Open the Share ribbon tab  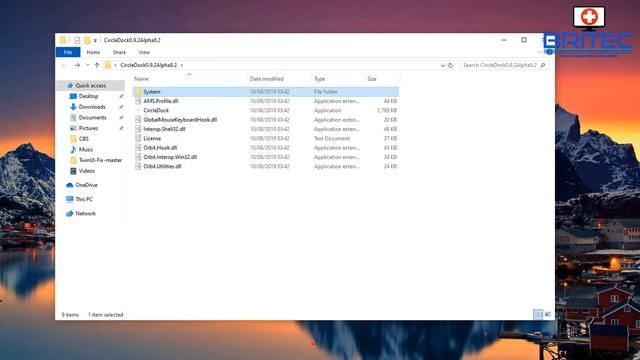(119, 52)
